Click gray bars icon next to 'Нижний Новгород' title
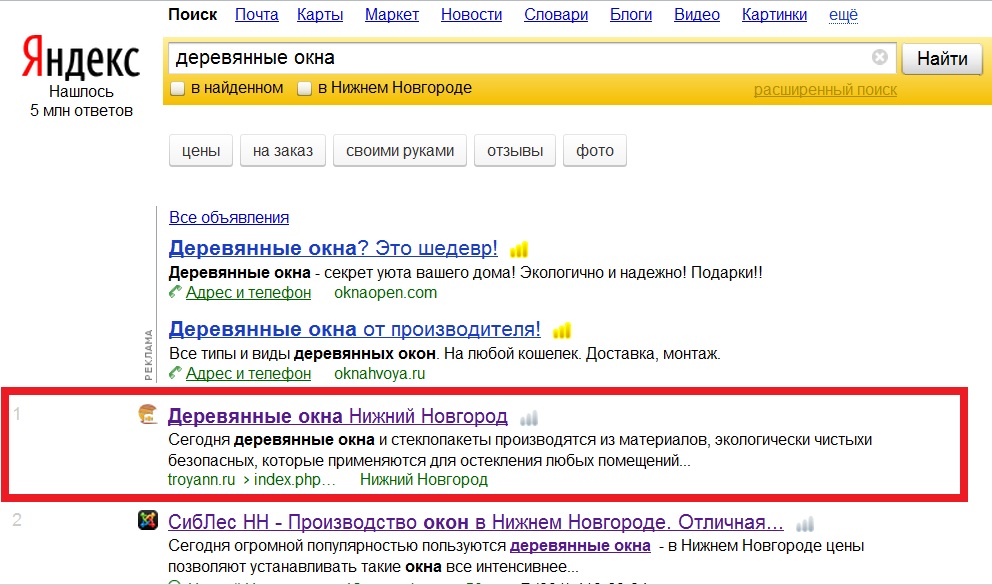The image size is (992, 585). (529, 418)
